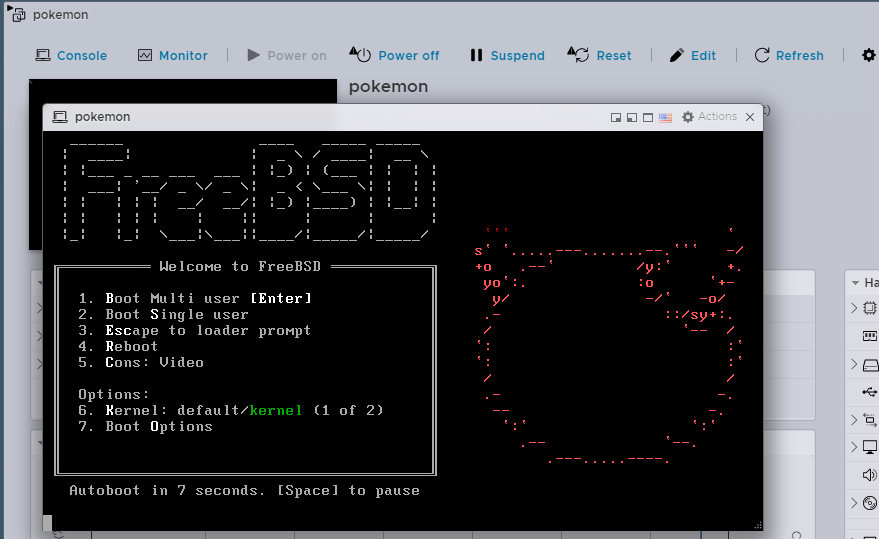Click the Reset circular arrows icon
The height and width of the screenshot is (539, 879).
[x=579, y=54]
